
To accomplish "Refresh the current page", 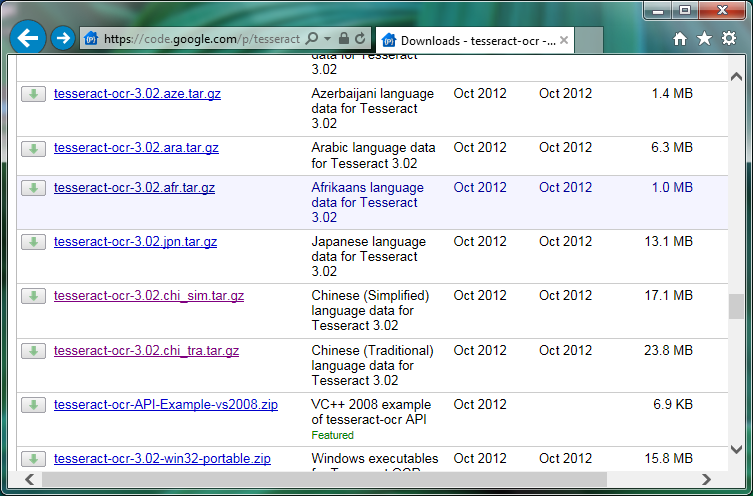I will coord(360,38).
